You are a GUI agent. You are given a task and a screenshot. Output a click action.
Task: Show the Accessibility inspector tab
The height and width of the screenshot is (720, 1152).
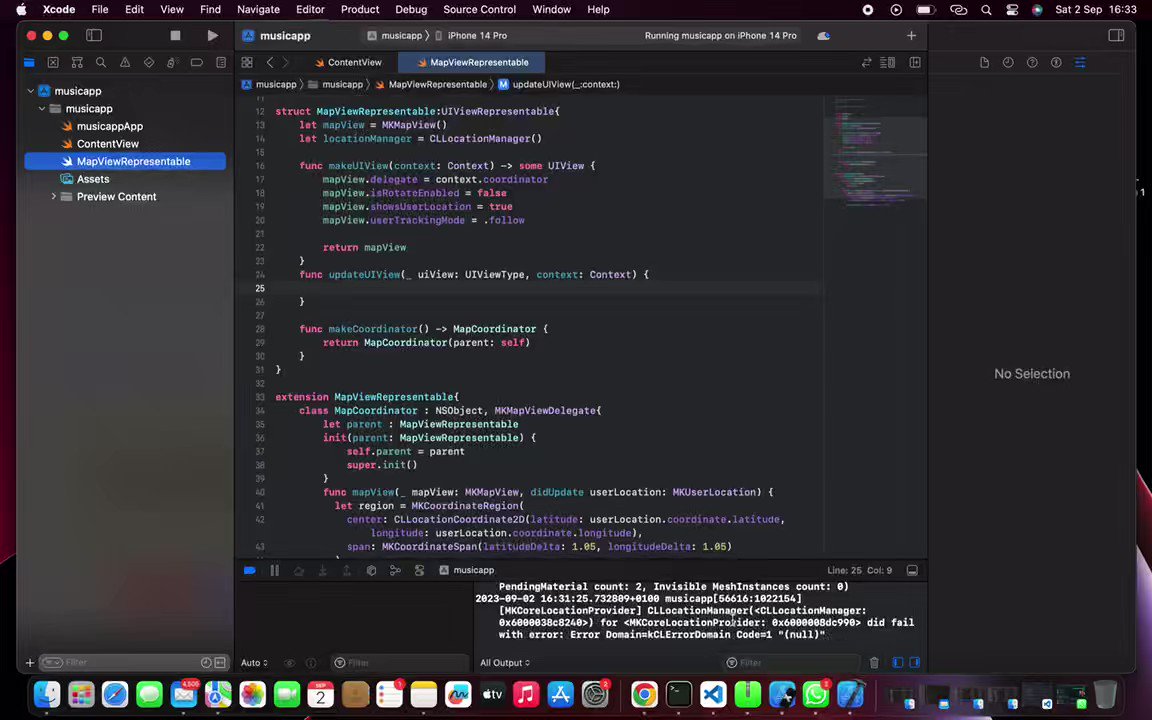(1056, 62)
